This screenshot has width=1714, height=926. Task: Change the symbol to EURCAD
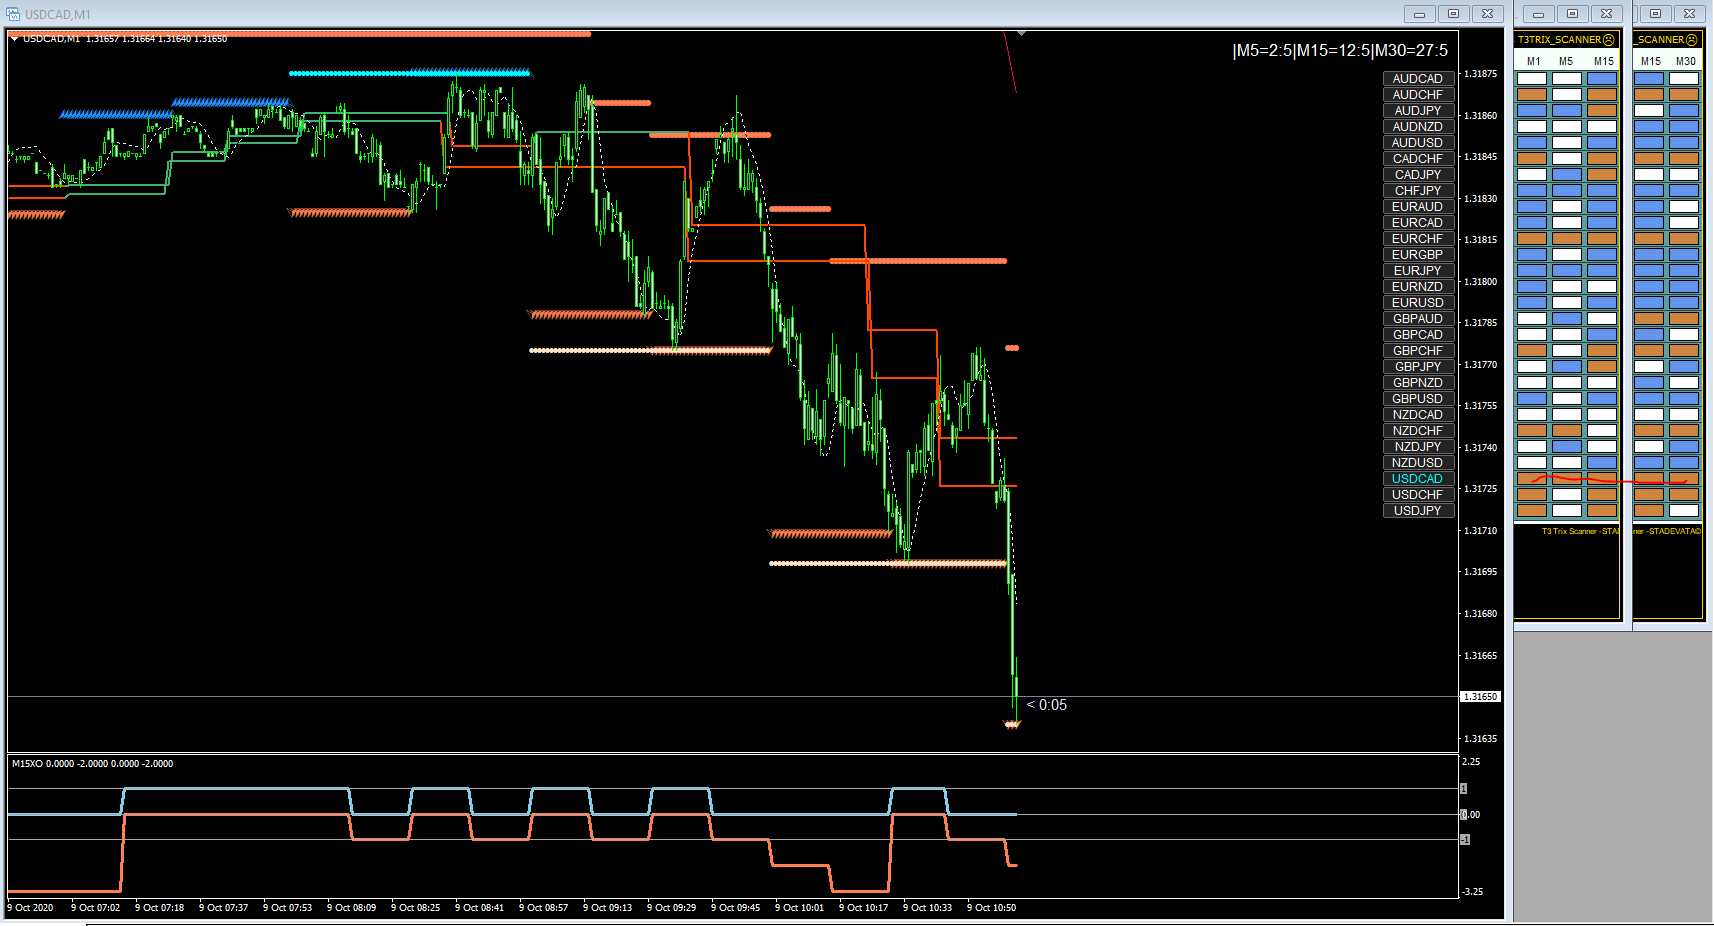[x=1418, y=223]
